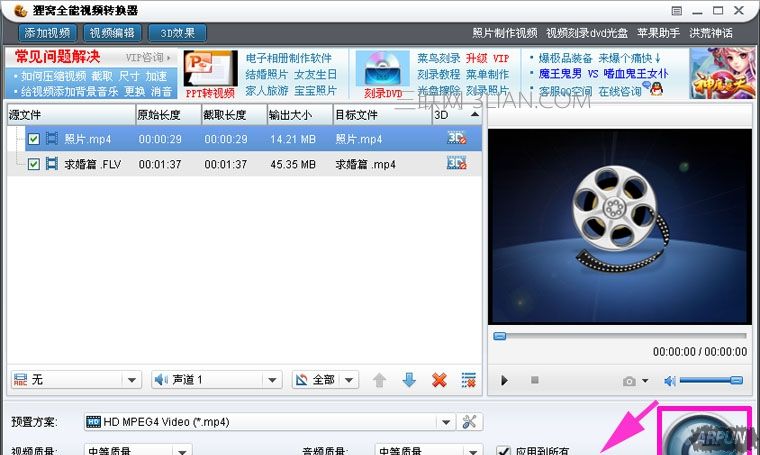Move selected file up arrow
760x455 pixels.
[380, 380]
